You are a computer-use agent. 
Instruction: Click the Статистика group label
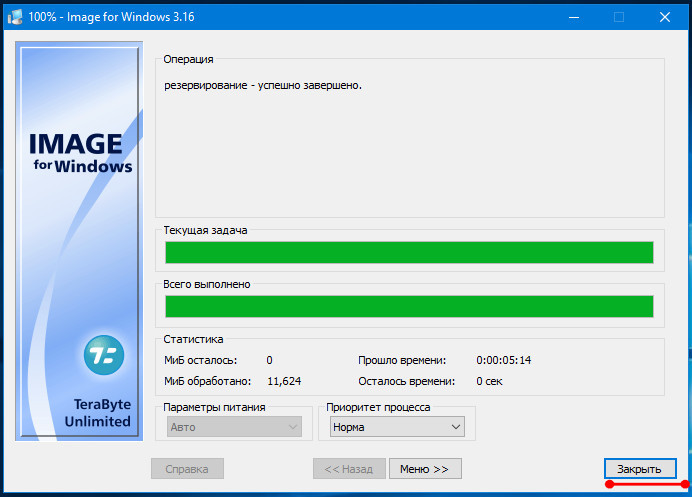pyautogui.click(x=193, y=339)
